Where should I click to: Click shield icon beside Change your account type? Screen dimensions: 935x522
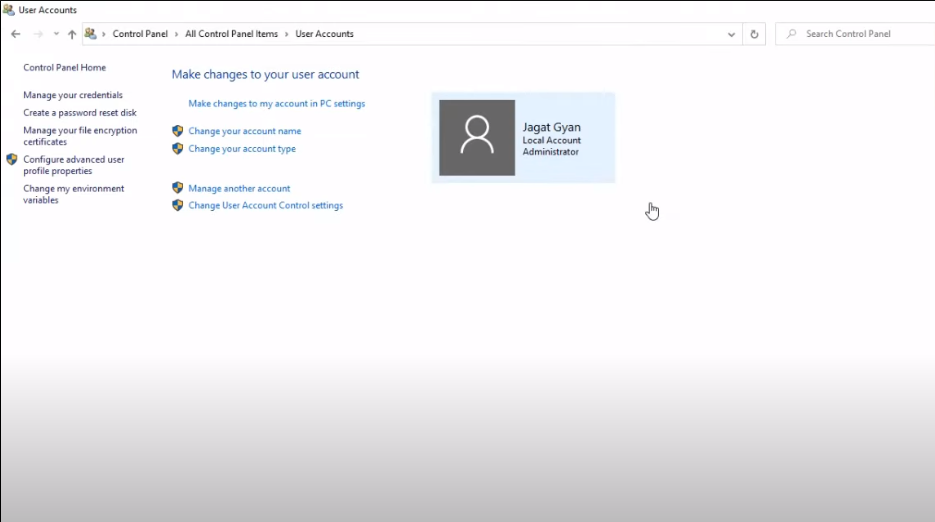177,148
